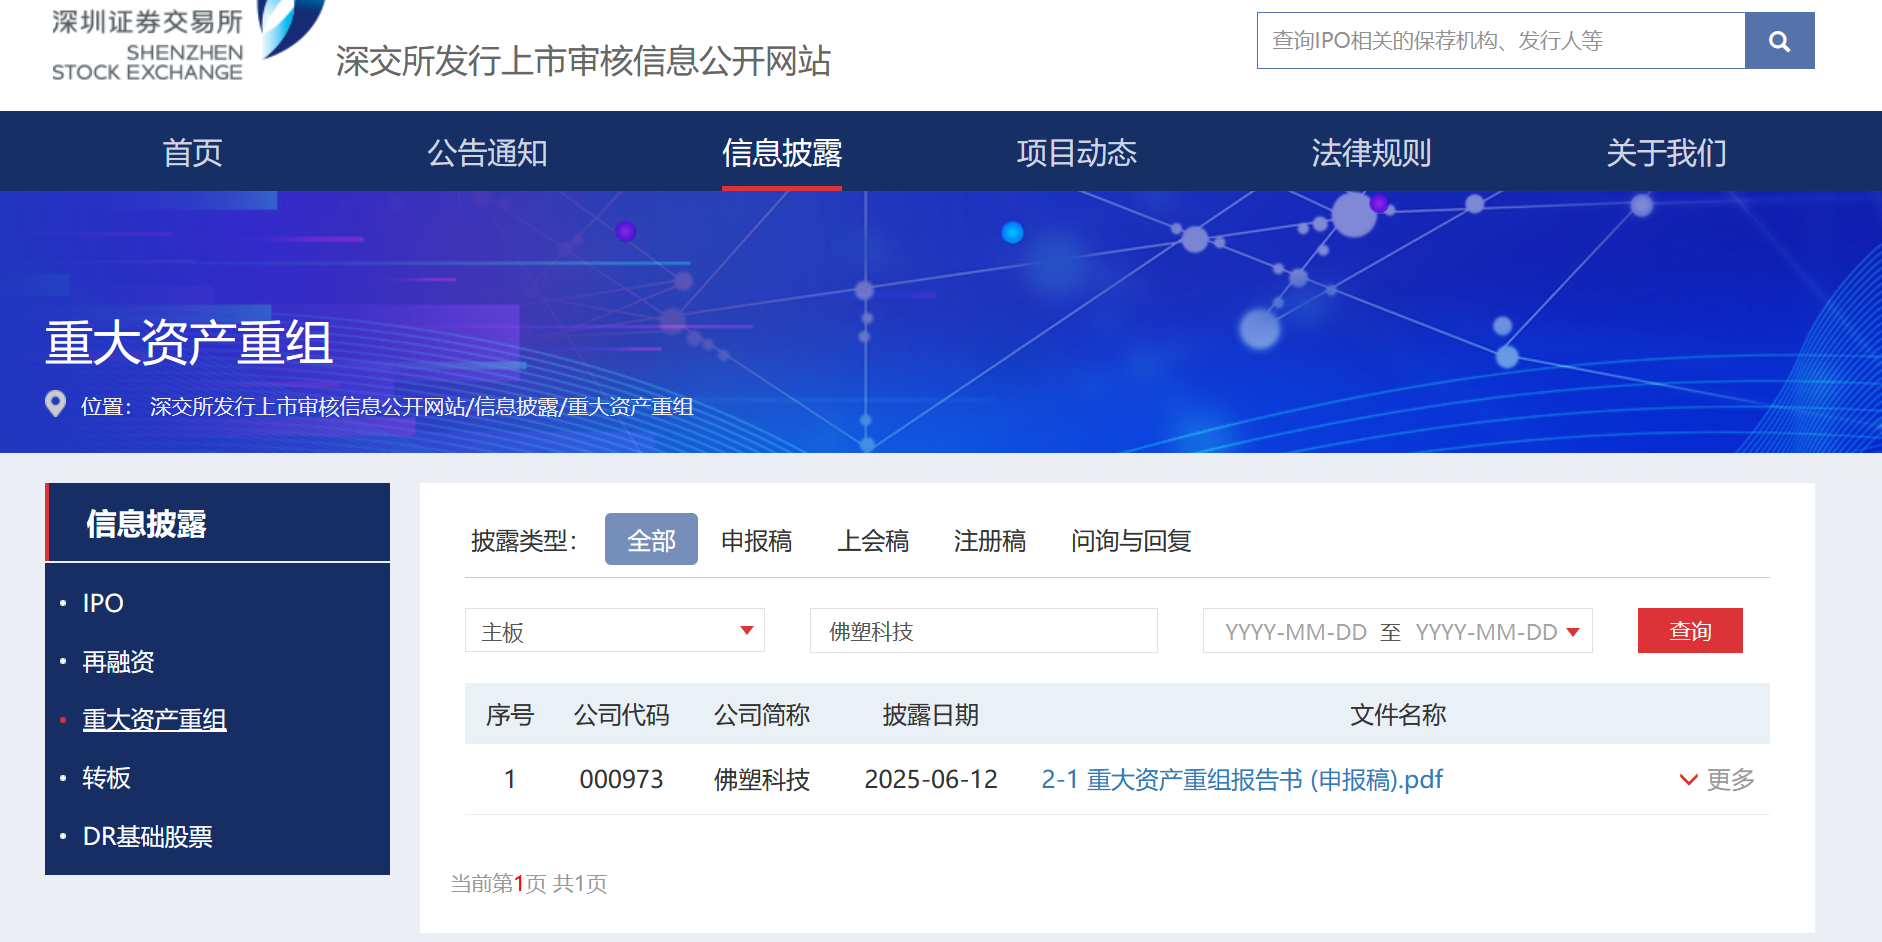Filter by 上会稿 disclosure type
This screenshot has width=1882, height=942.
coord(873,541)
